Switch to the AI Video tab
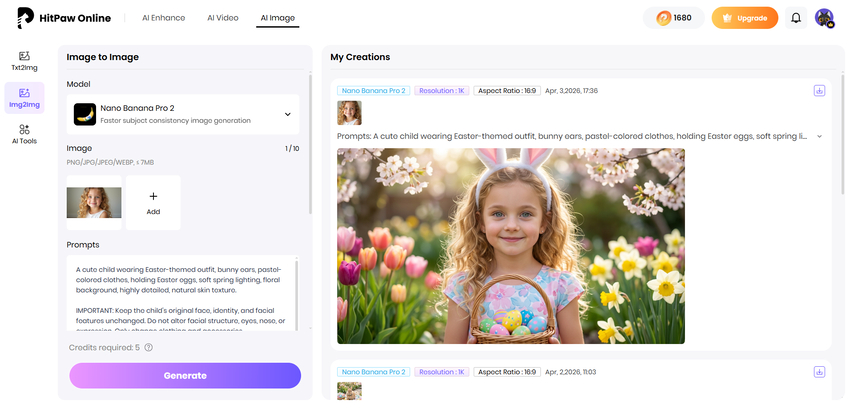This screenshot has width=854, height=409. tap(223, 18)
